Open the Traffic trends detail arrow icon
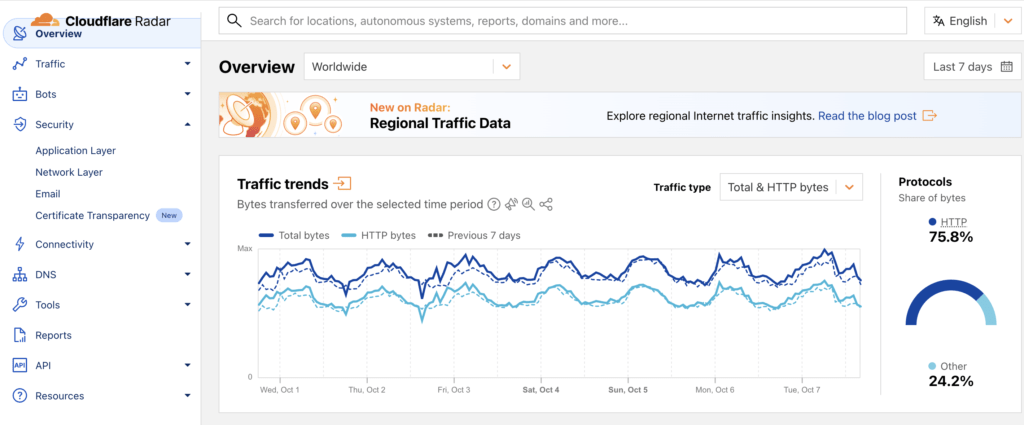 343,183
